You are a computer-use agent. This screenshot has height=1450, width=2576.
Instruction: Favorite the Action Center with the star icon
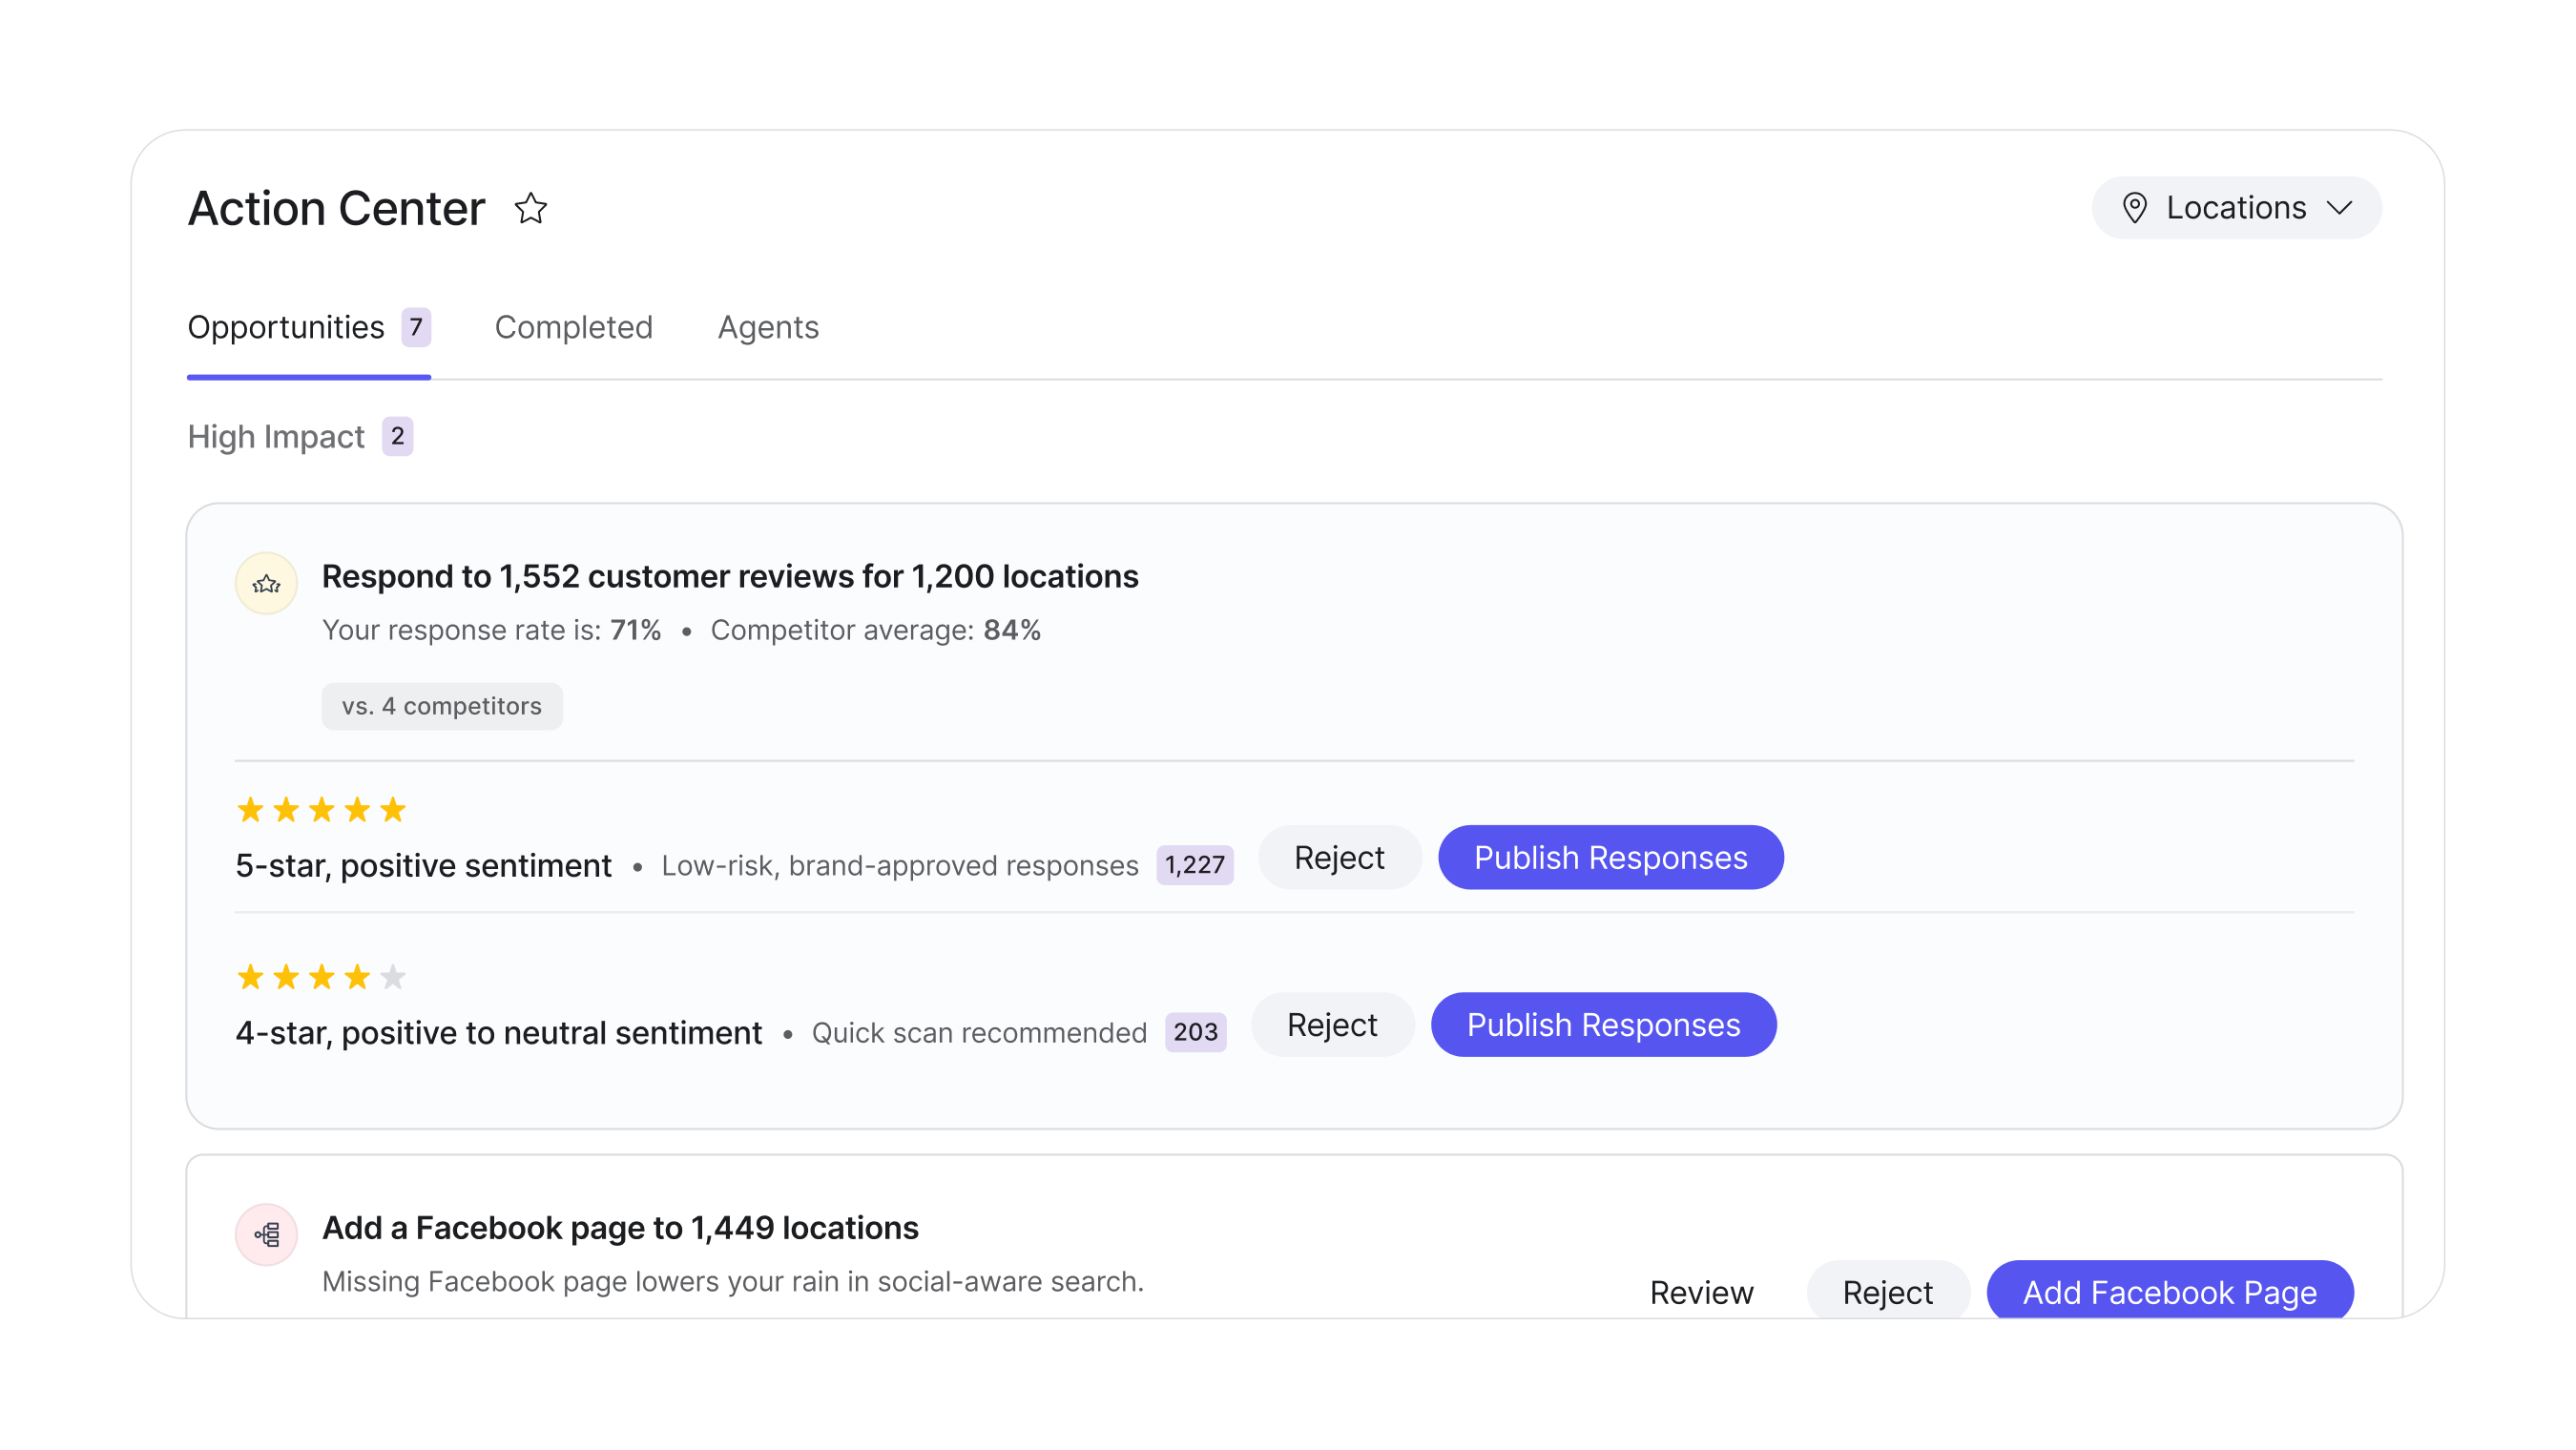(531, 208)
